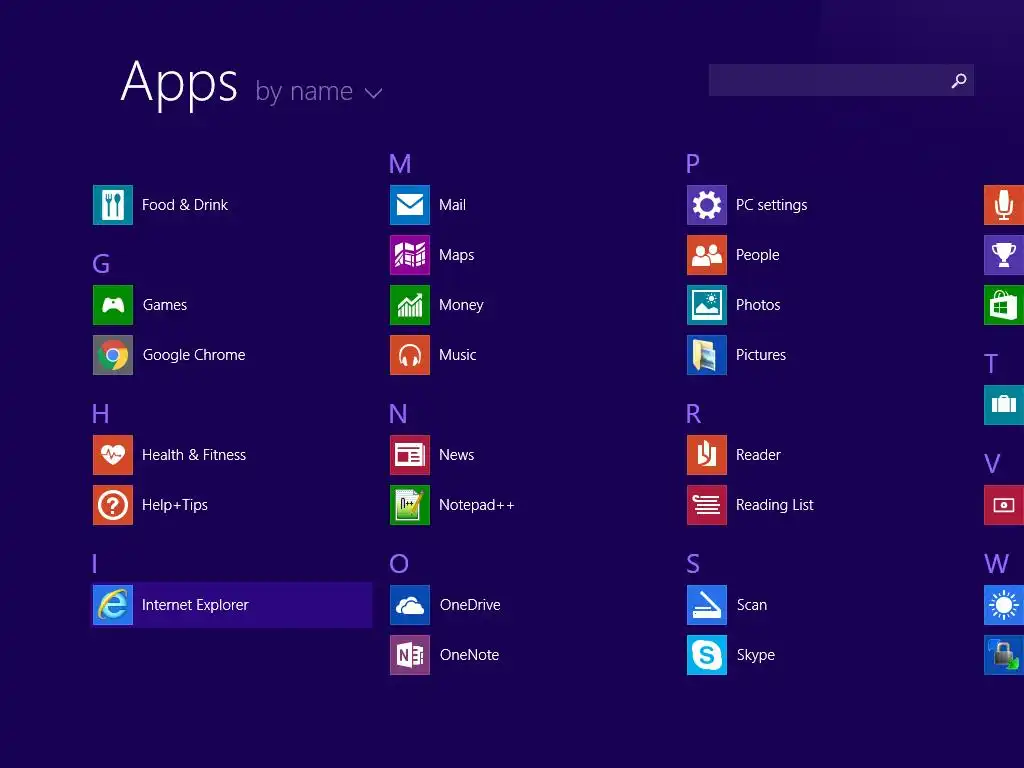
Task: Launch the Notepad++ icon
Action: [x=409, y=505]
